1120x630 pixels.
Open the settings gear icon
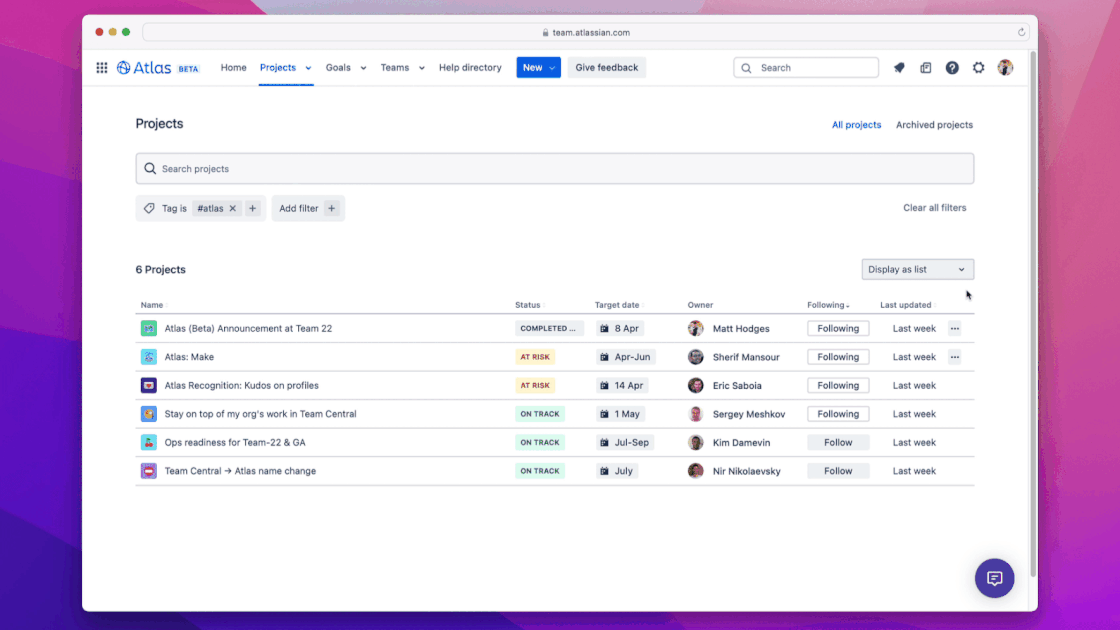point(978,67)
